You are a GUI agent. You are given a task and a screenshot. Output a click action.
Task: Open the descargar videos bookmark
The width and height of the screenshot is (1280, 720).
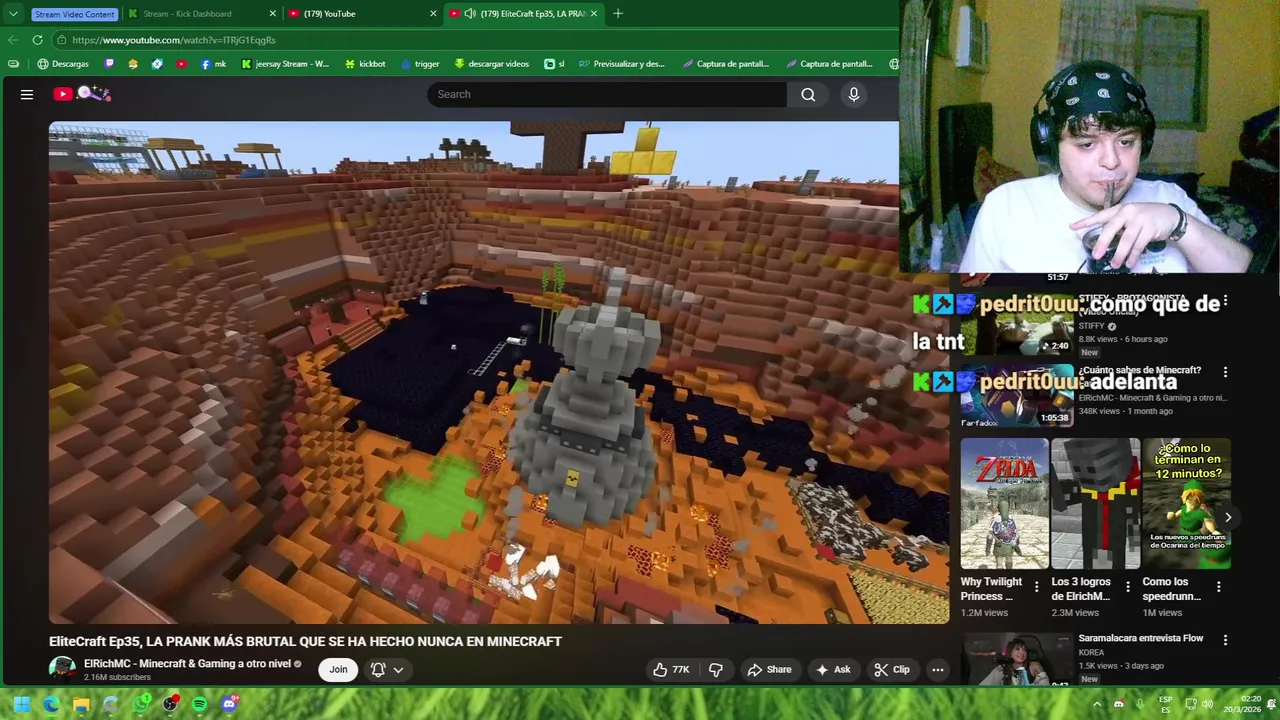(x=491, y=64)
